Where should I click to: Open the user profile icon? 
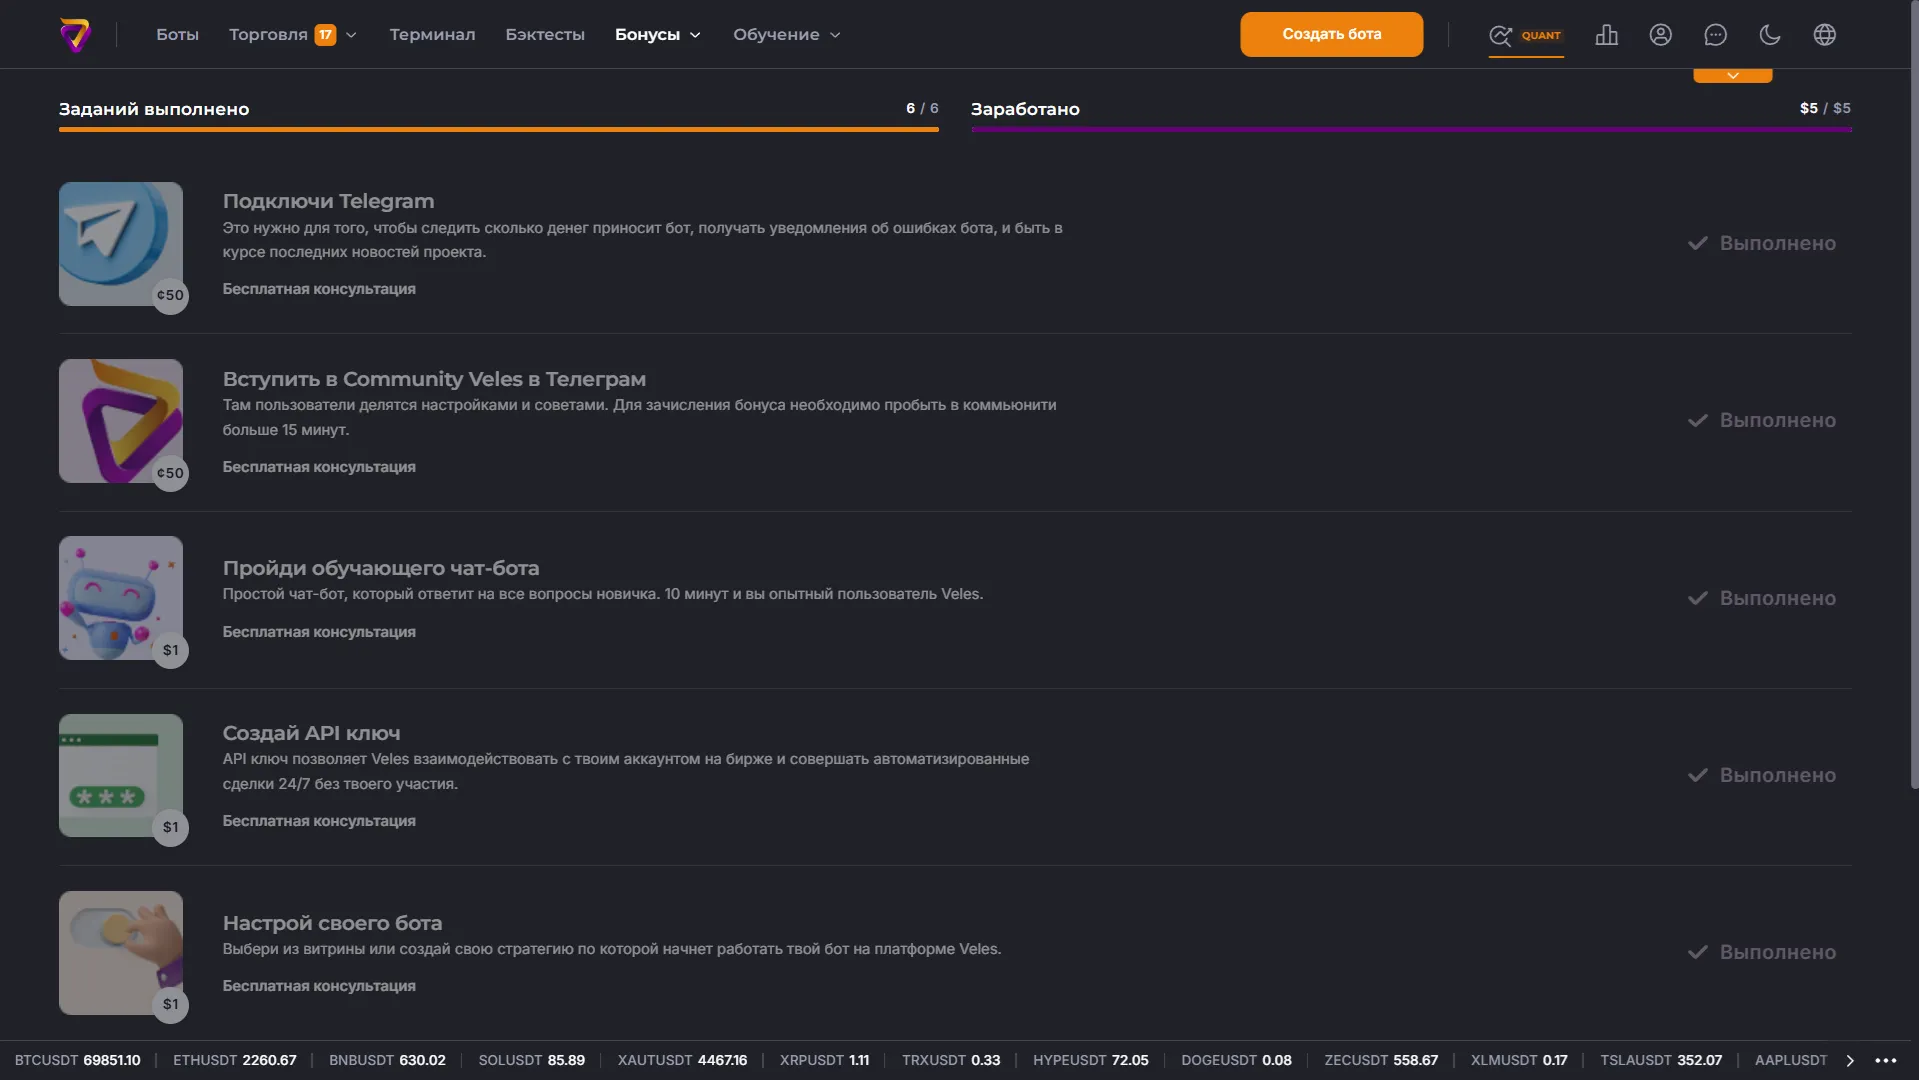(x=1661, y=35)
